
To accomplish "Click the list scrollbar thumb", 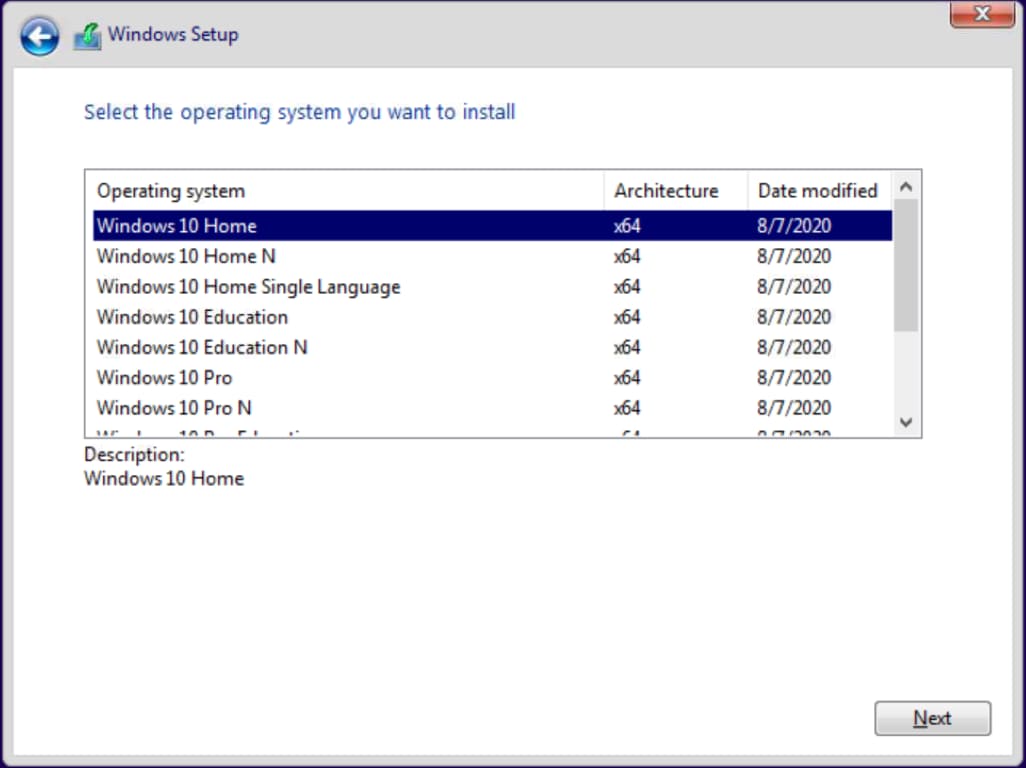I will (906, 265).
